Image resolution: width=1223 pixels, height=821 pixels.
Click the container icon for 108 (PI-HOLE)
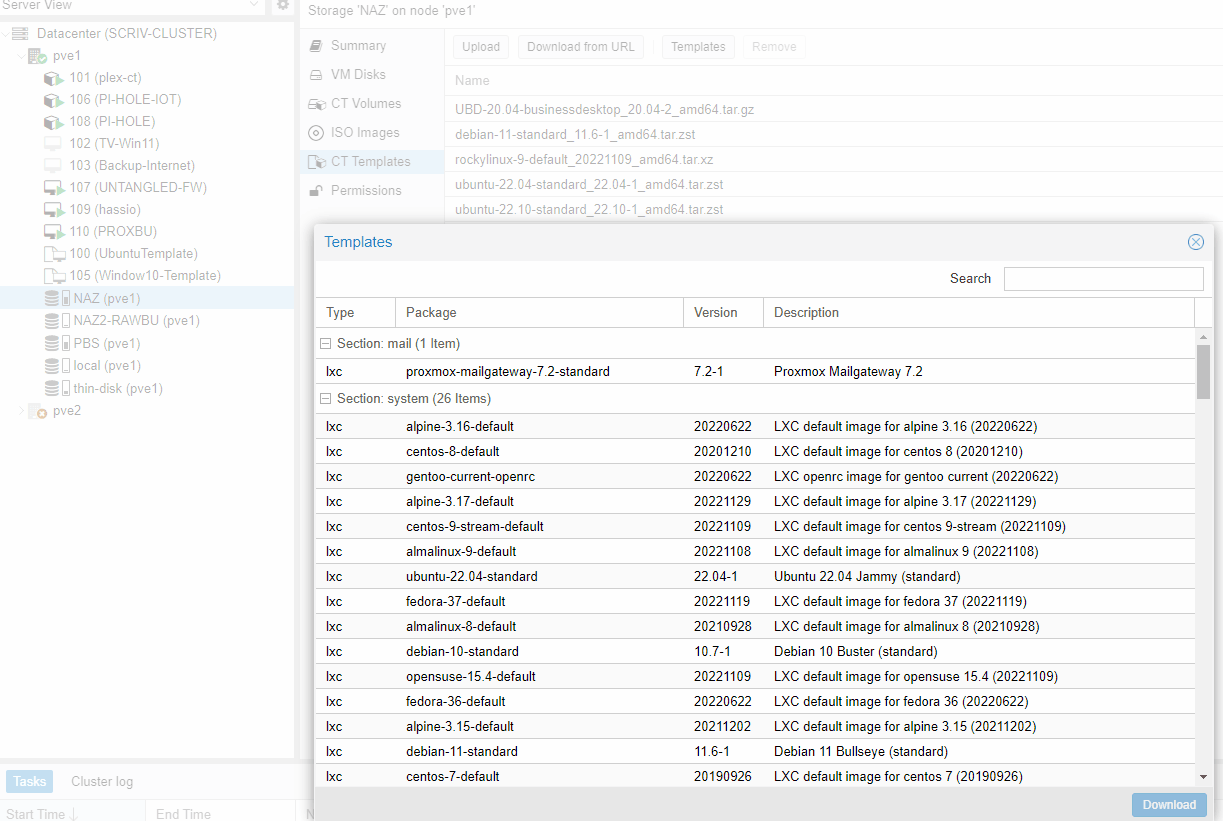(53, 122)
